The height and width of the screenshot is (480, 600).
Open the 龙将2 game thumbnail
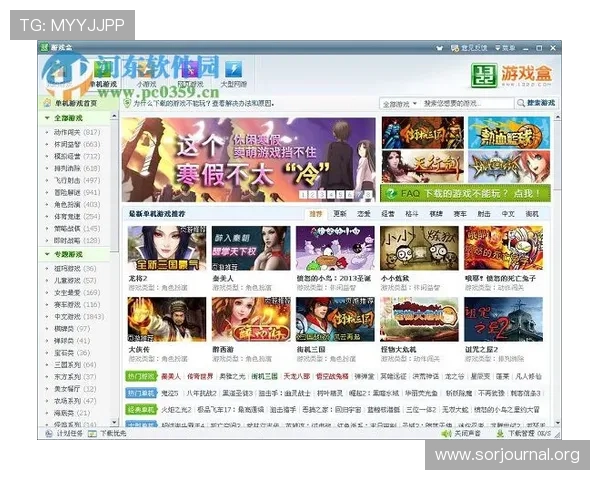[167, 248]
